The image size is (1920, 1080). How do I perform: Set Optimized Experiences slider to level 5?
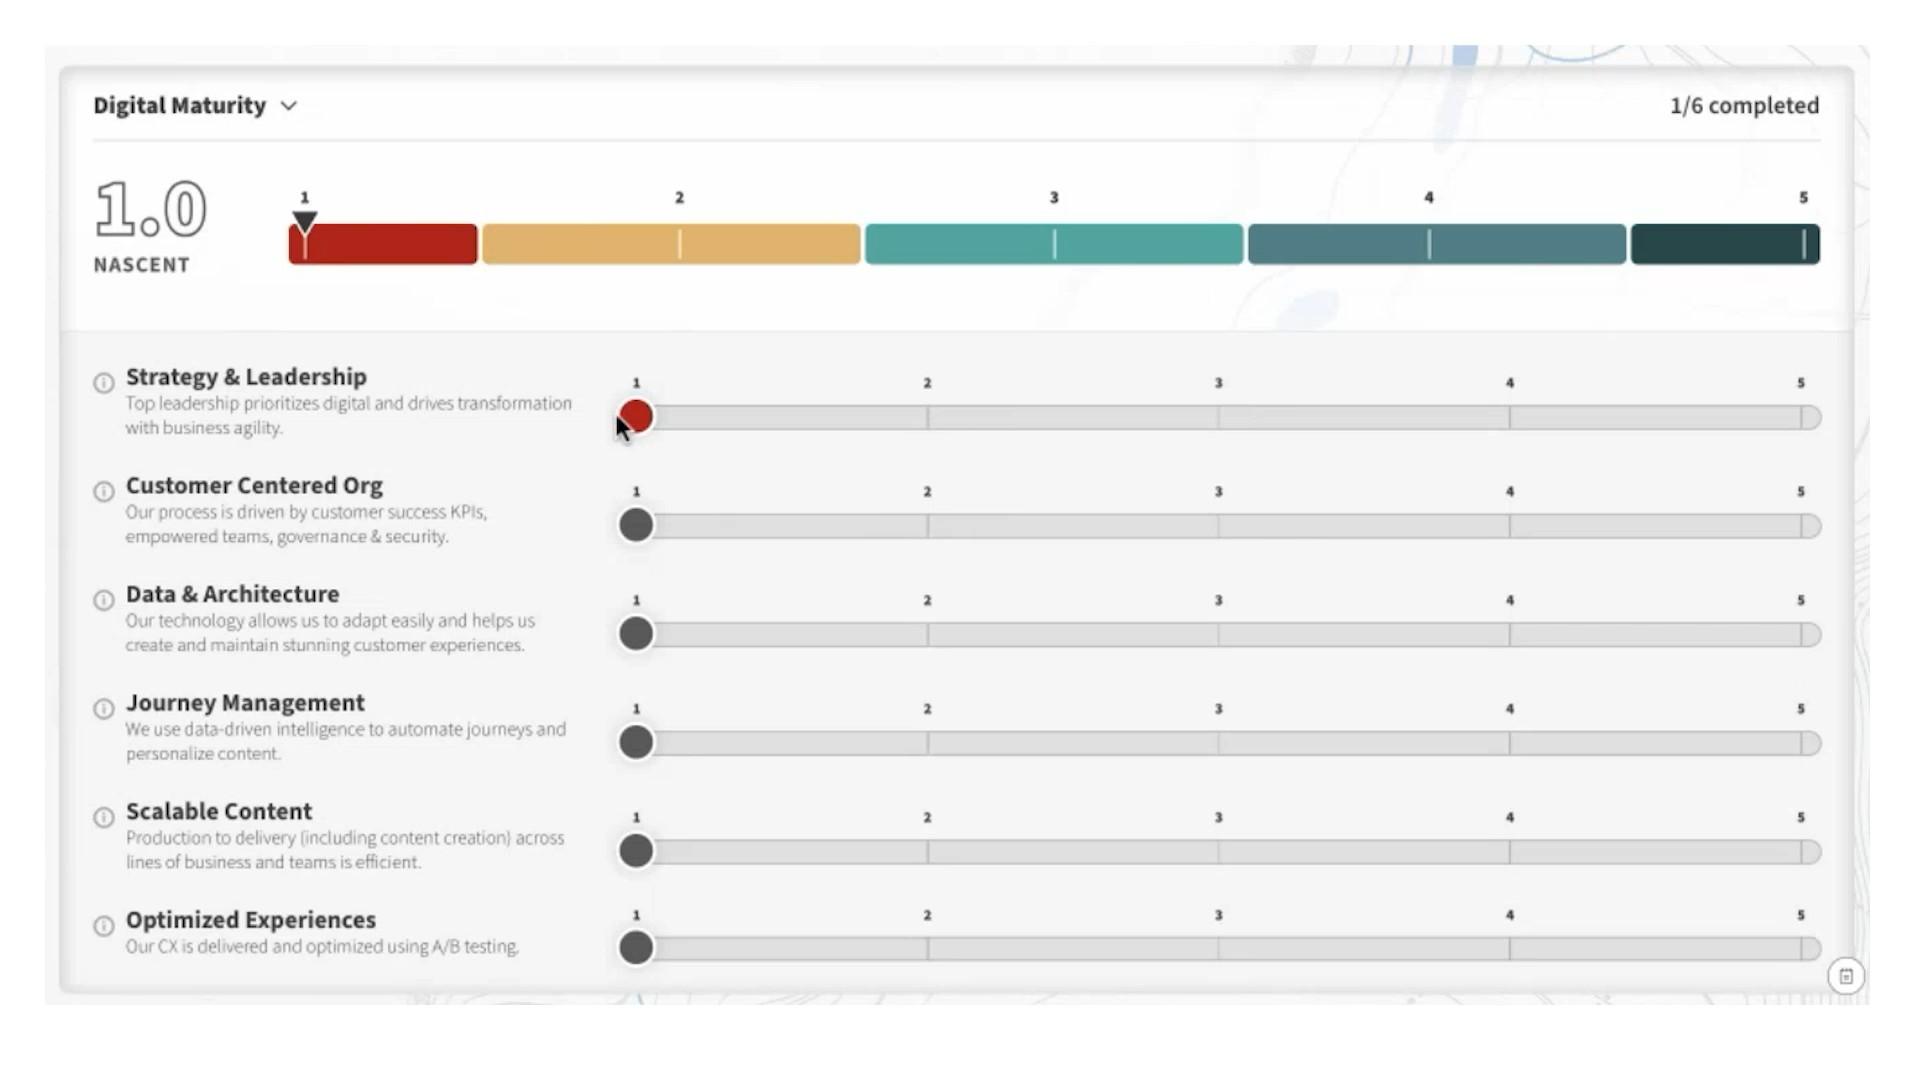click(1801, 948)
